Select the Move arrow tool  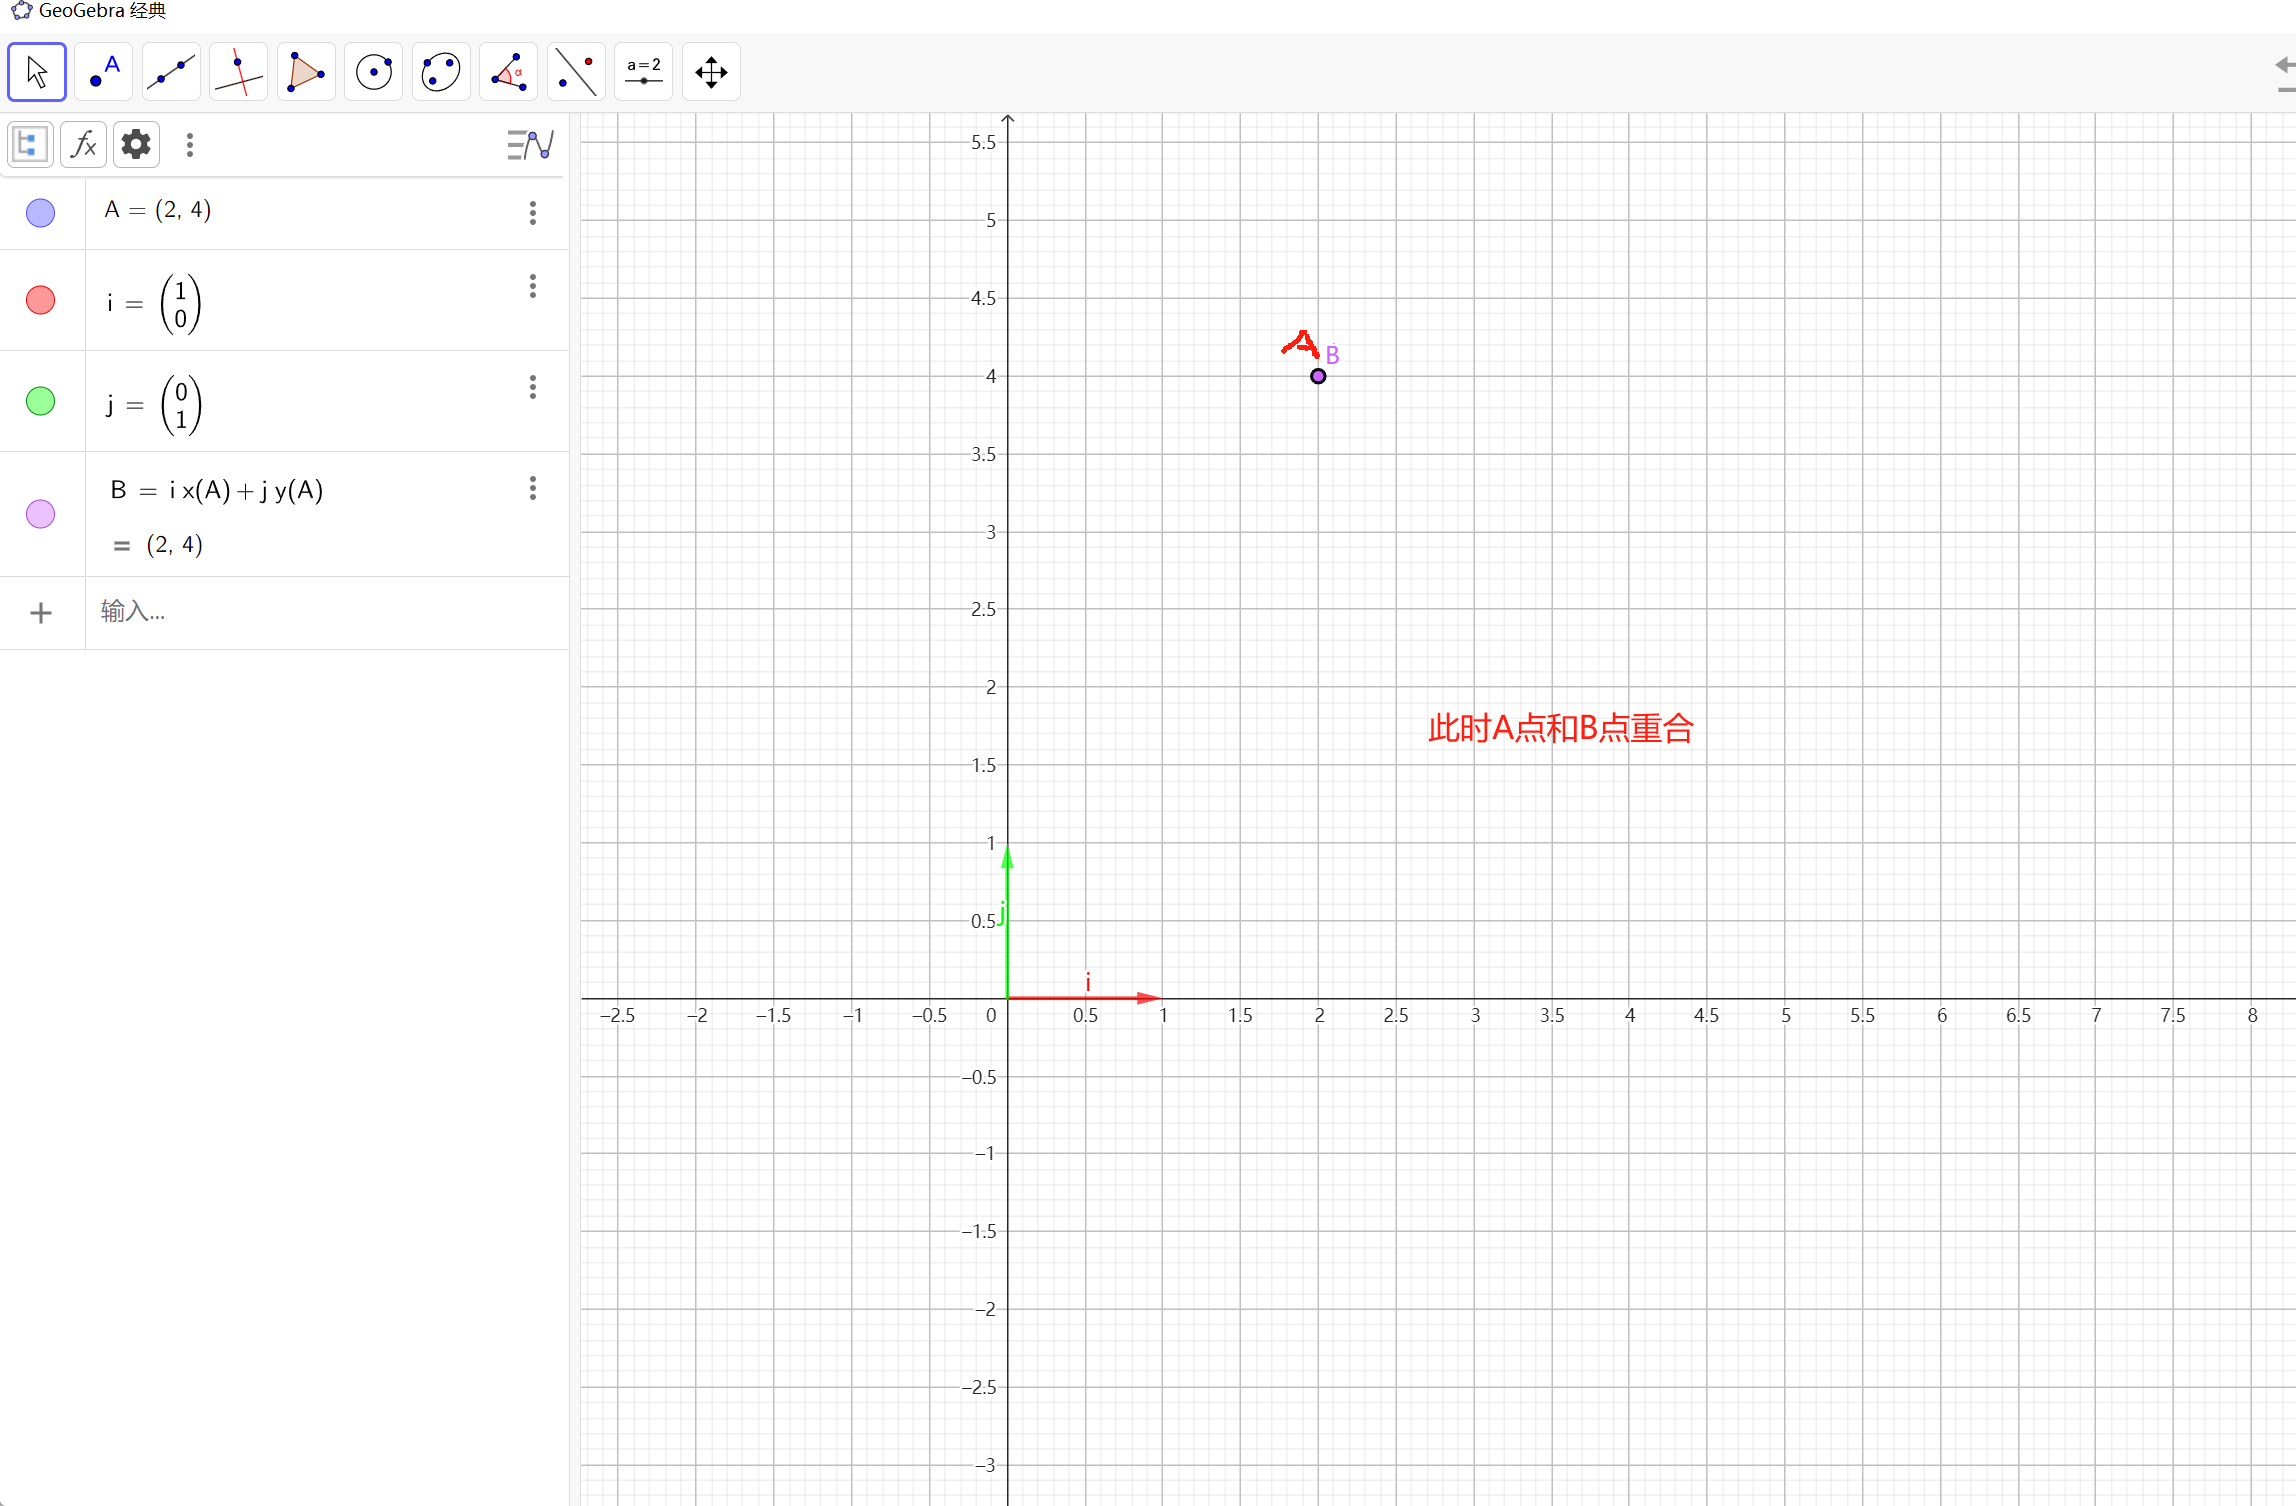coord(37,72)
